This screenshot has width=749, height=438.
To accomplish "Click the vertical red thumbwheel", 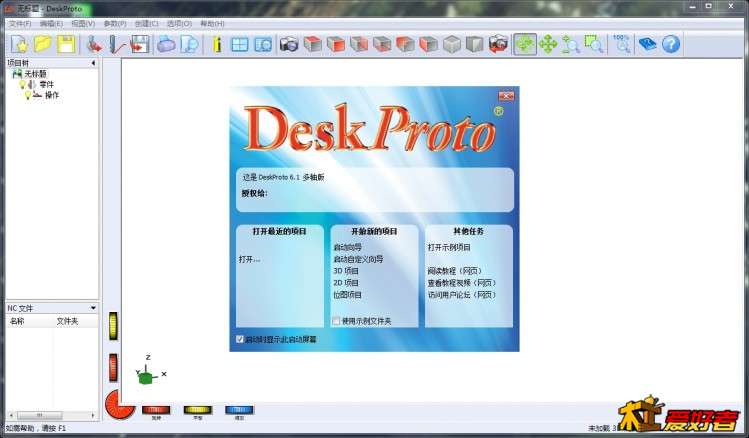I will pos(113,368).
